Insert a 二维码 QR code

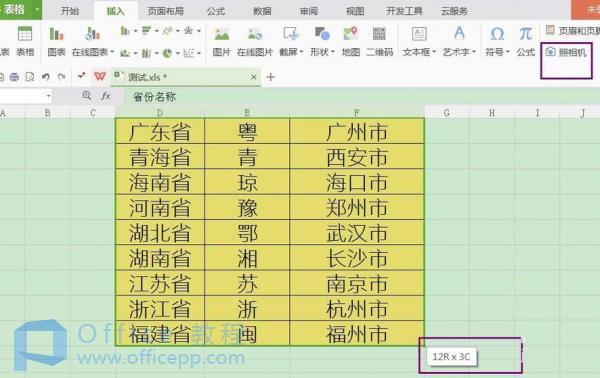tap(379, 40)
